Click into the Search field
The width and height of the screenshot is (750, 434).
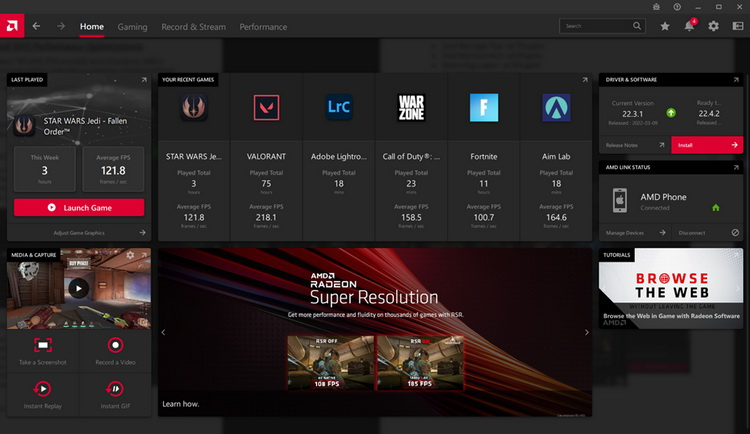pyautogui.click(x=600, y=26)
